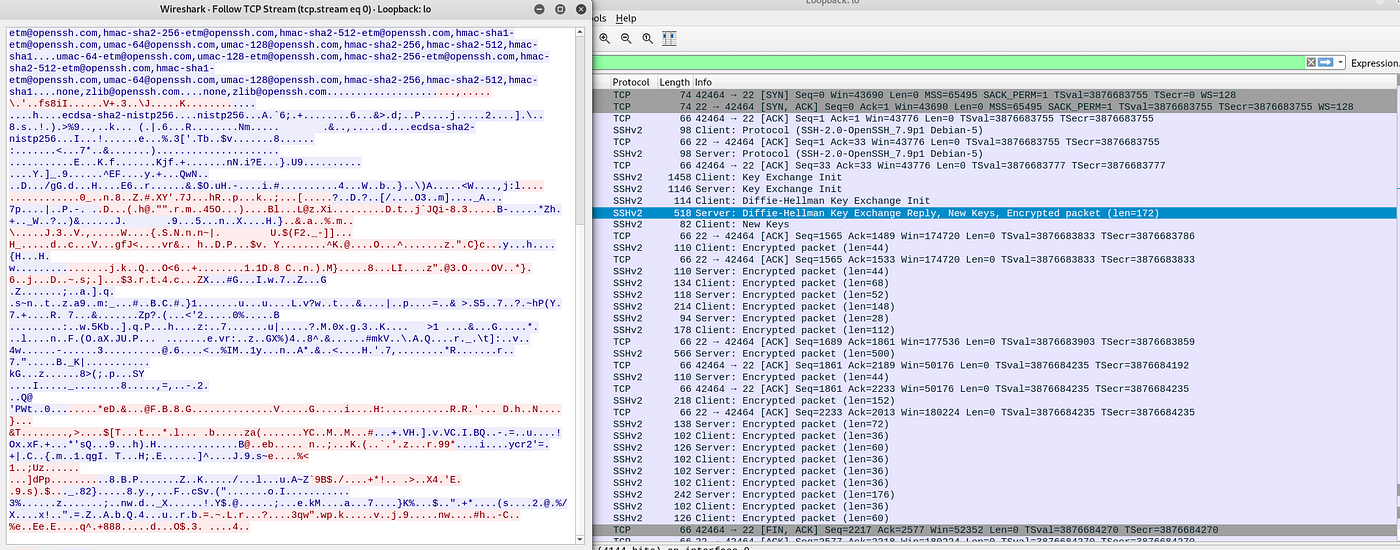The width and height of the screenshot is (1400, 550).
Task: Click stream line containing 'ecdsa-sha2-nistp256....nistp256...A'
Action: [278, 115]
